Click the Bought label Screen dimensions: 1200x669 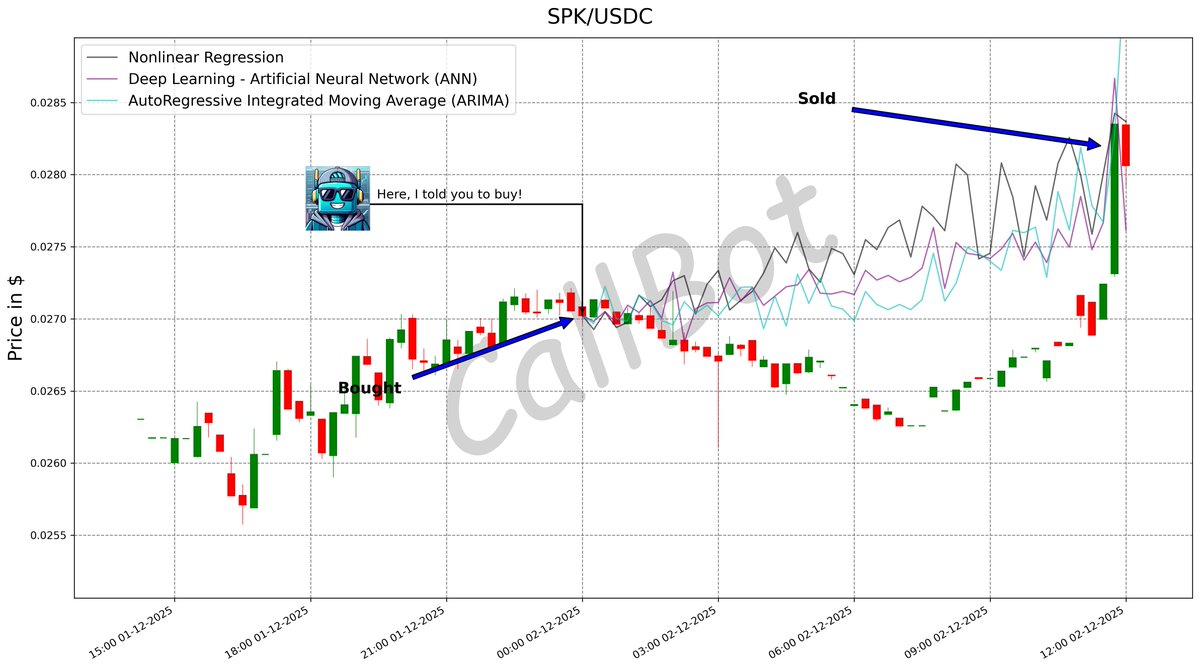(369, 388)
